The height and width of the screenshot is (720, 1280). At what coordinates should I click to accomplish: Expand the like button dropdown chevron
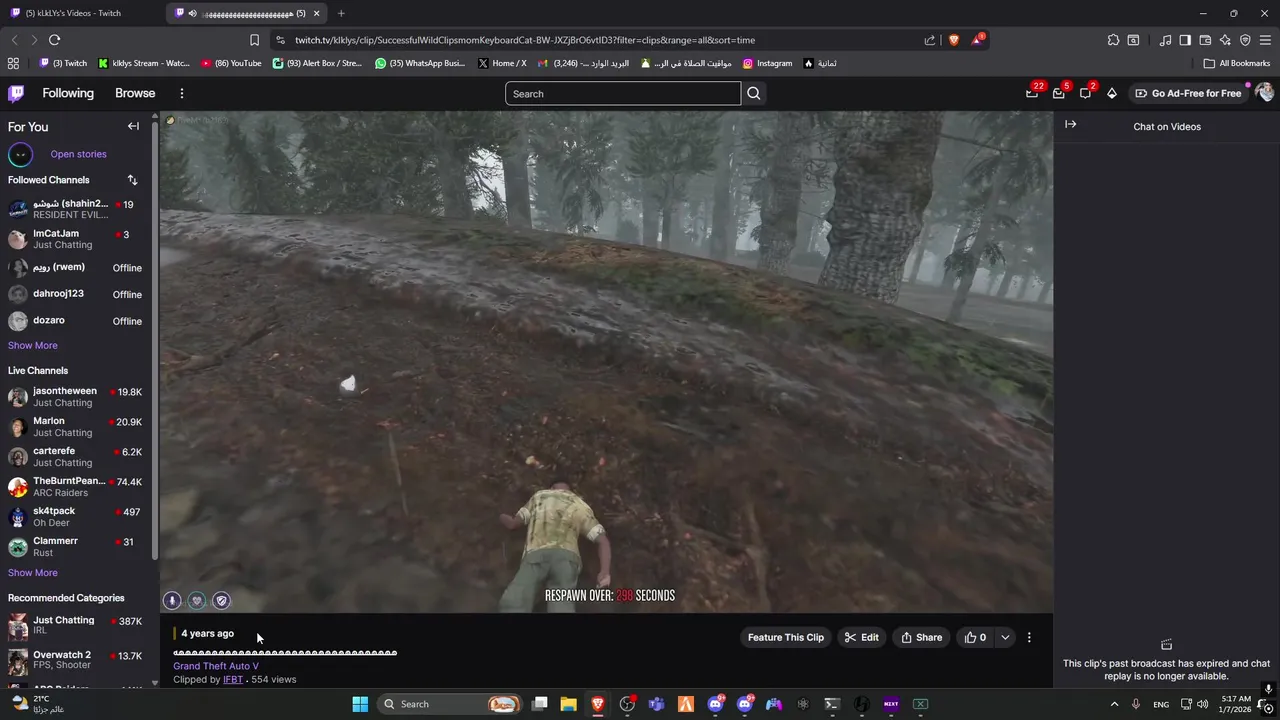[x=1005, y=637]
